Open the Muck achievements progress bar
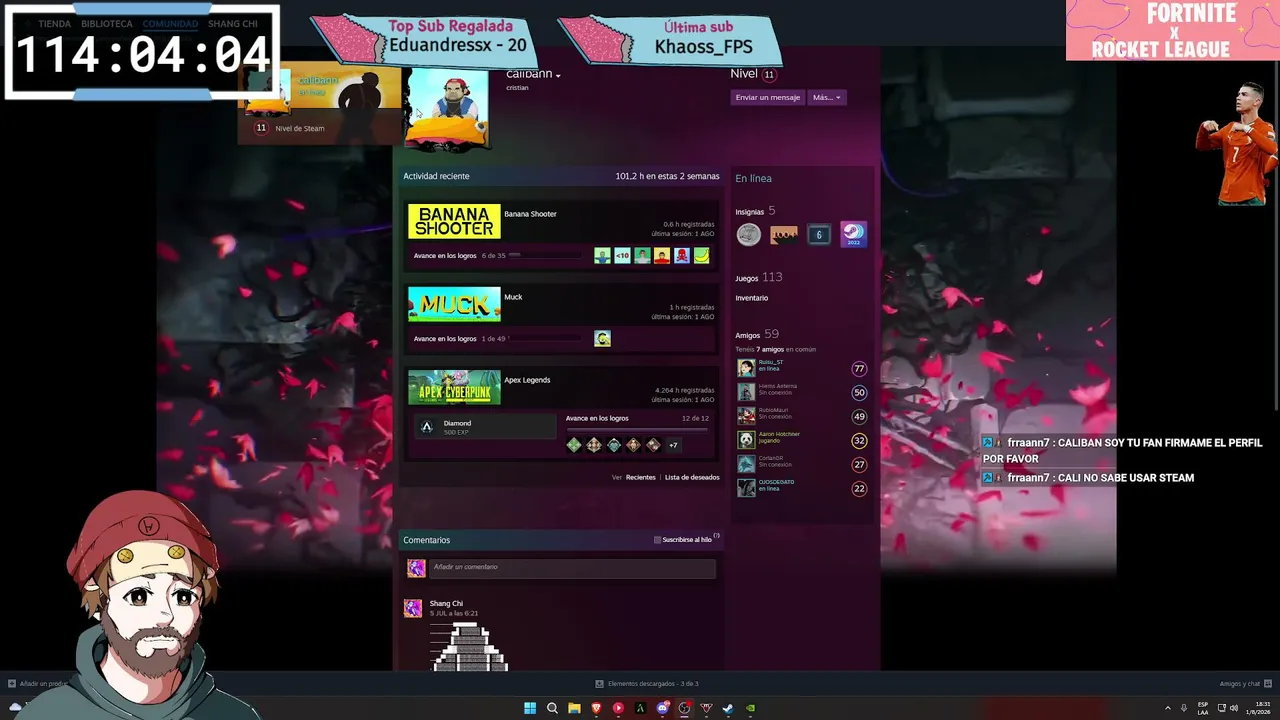This screenshot has width=1280, height=720. pos(545,338)
